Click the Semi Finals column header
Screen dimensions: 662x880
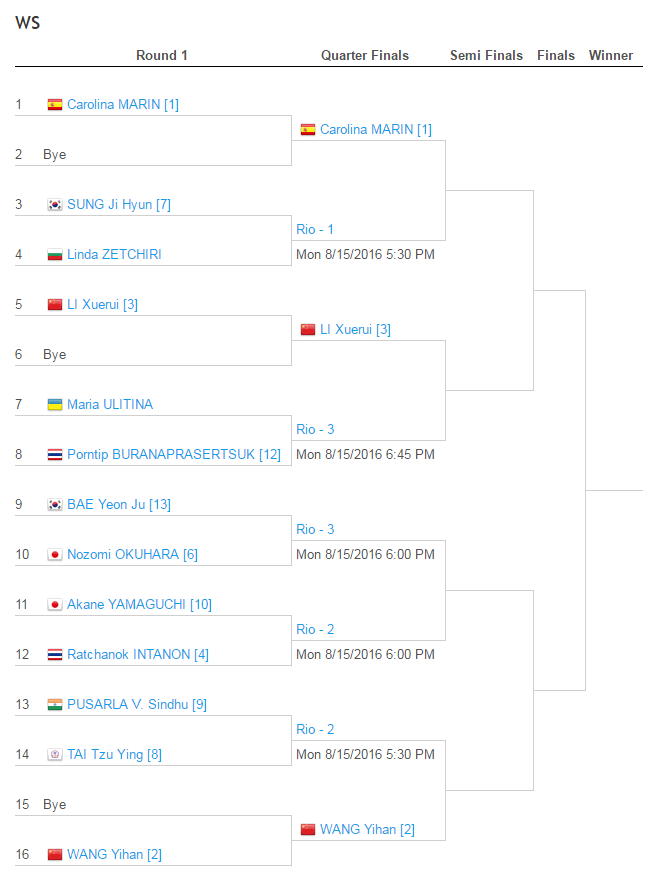[486, 56]
